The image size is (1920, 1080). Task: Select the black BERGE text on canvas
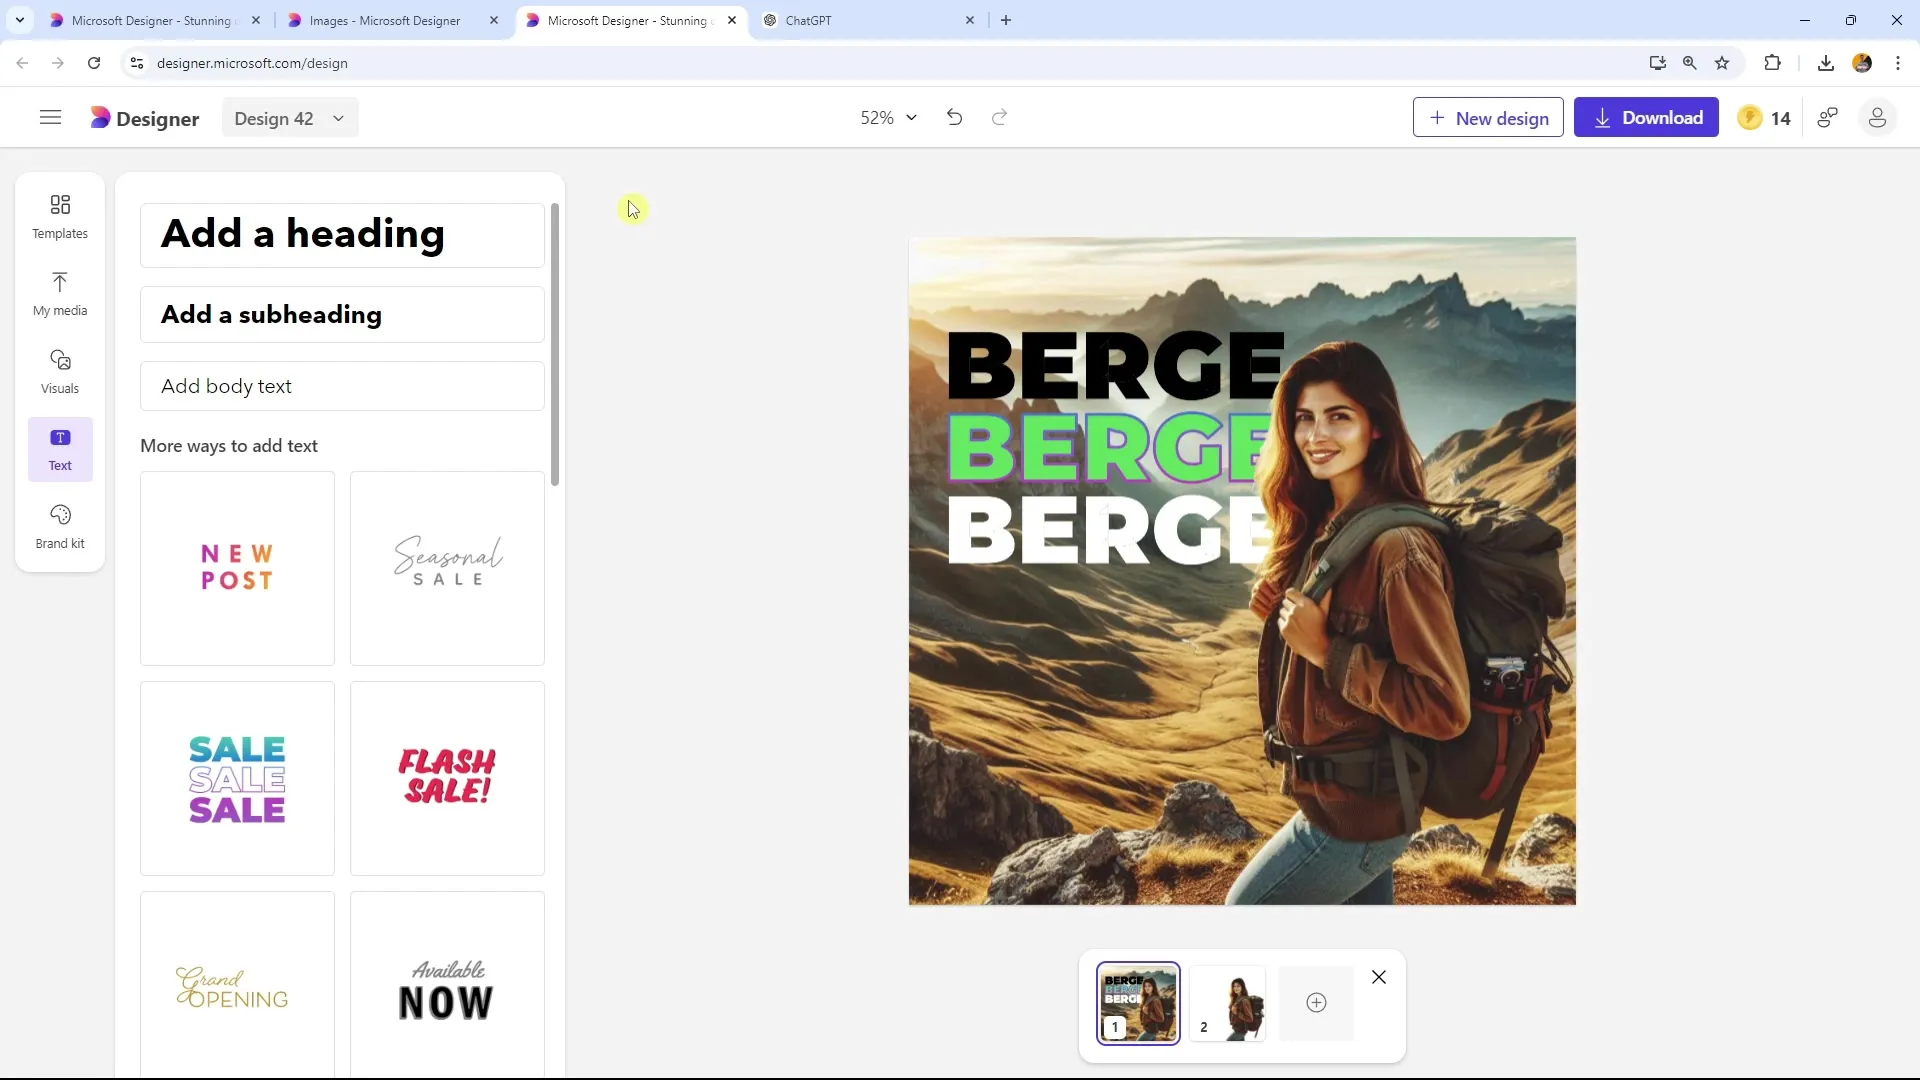click(1115, 366)
